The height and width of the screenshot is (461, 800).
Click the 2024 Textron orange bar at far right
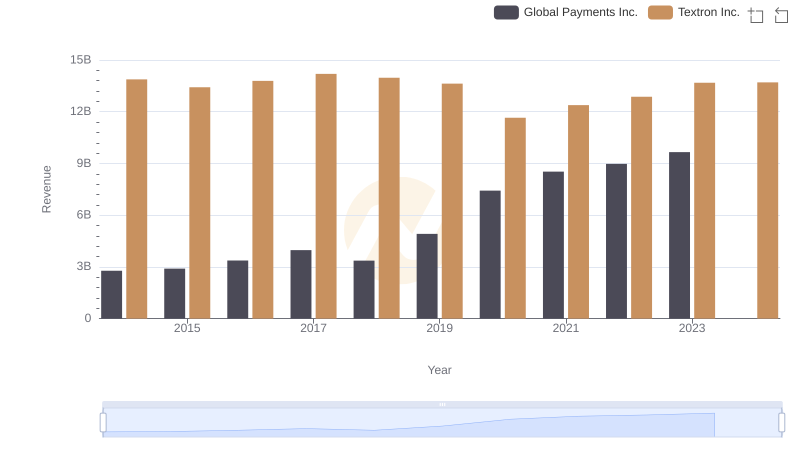[x=768, y=200]
